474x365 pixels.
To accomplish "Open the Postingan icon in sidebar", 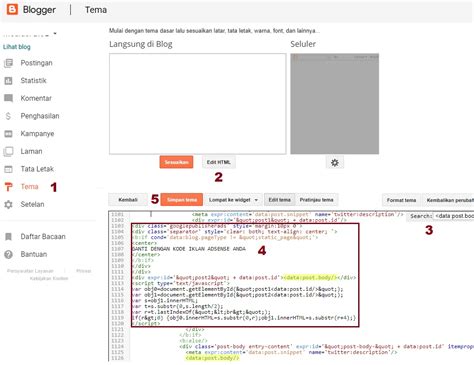I will click(x=8, y=63).
